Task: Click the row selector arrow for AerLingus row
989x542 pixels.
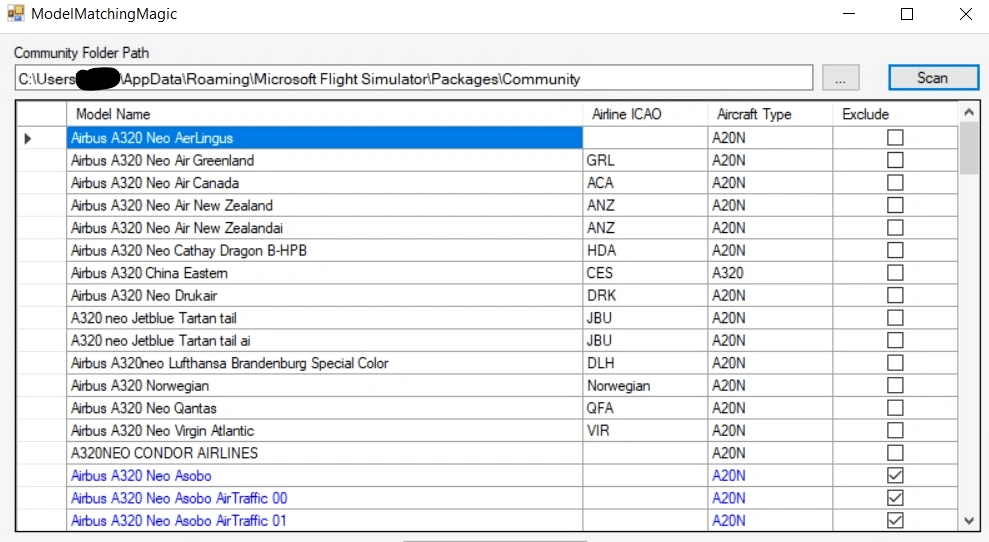Action: pos(28,138)
